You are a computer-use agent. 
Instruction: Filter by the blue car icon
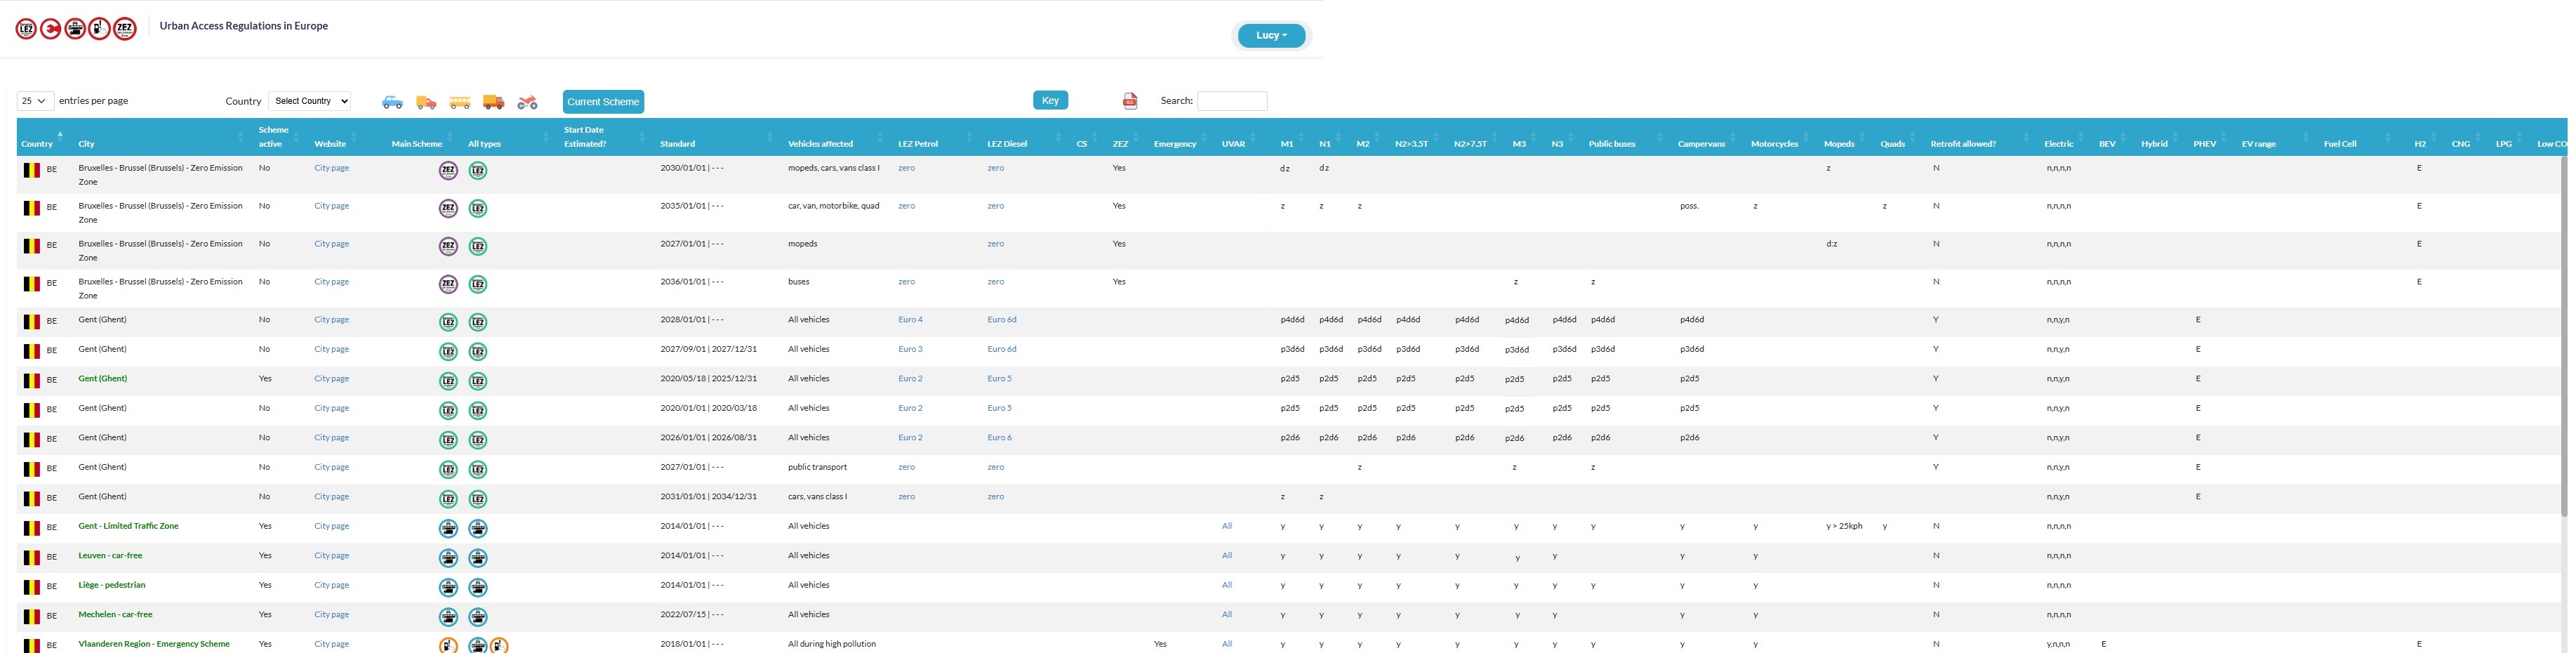click(x=393, y=102)
